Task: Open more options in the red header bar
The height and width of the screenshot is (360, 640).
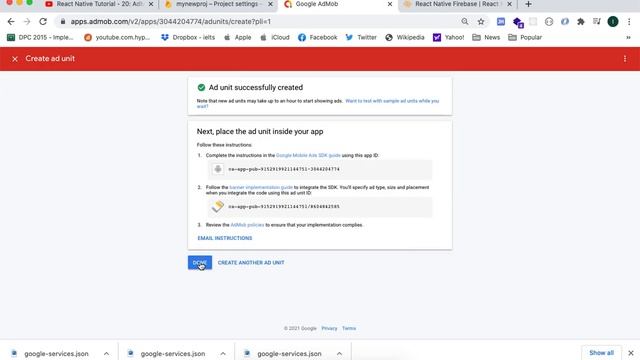Action: [x=625, y=59]
